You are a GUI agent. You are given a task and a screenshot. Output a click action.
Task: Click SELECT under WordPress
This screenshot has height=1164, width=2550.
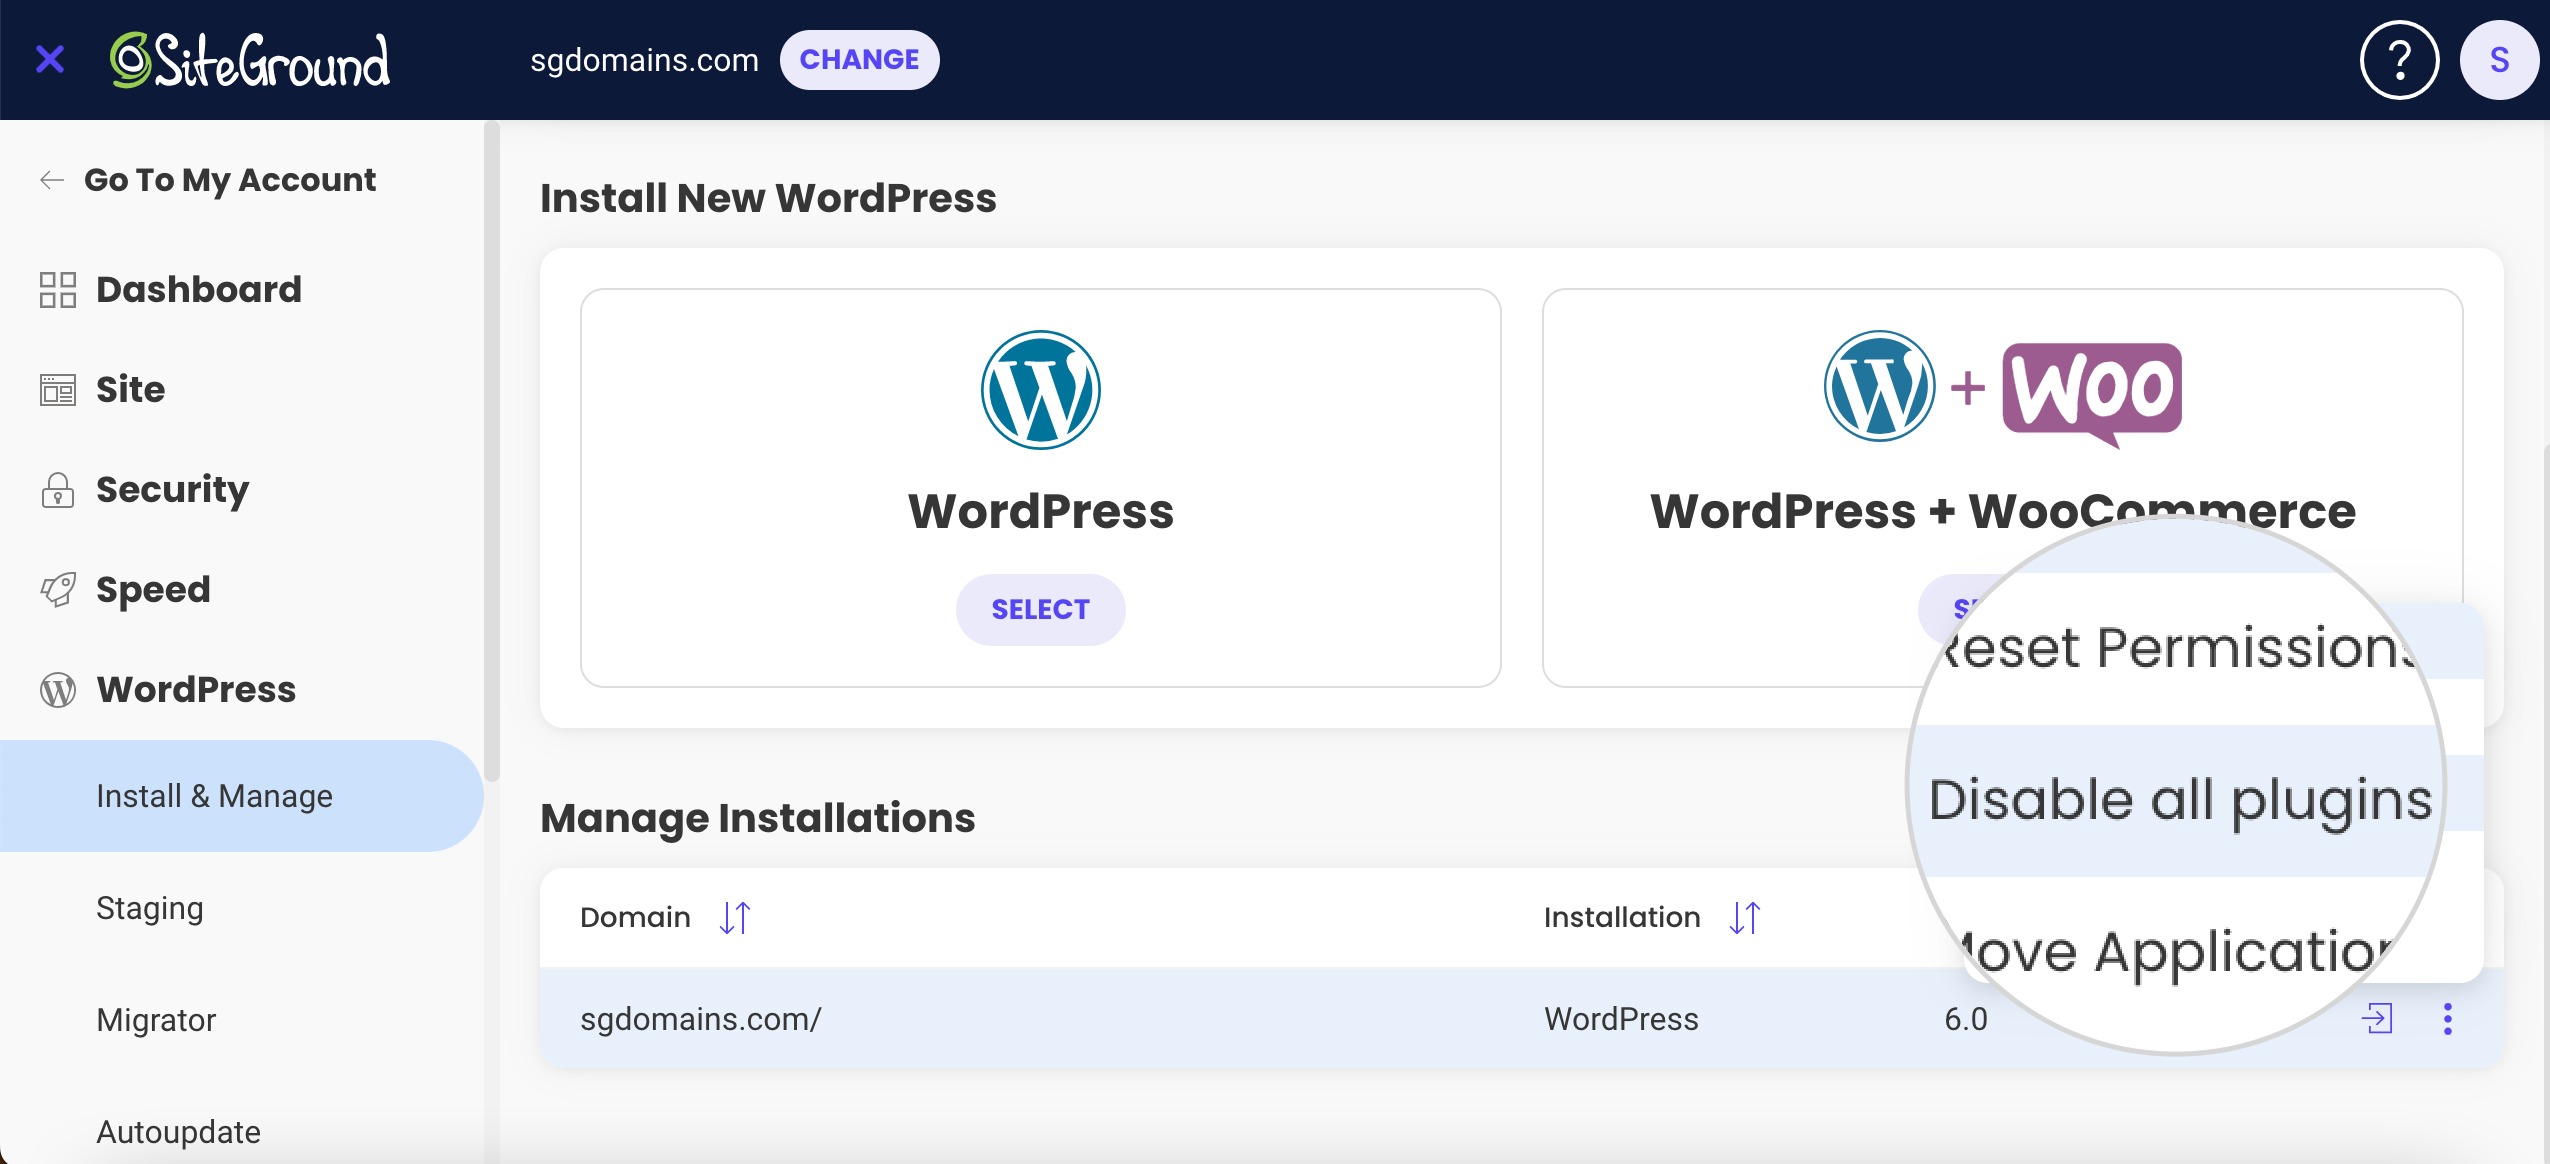coord(1040,609)
